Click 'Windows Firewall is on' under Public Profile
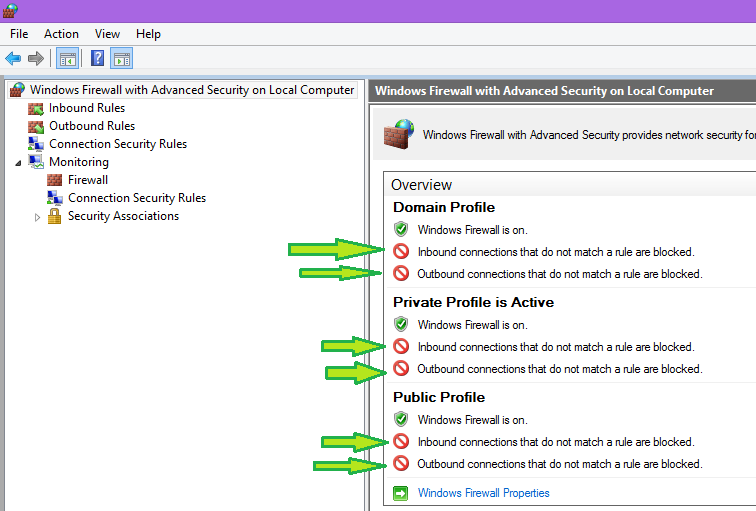The width and height of the screenshot is (756, 511). (472, 420)
